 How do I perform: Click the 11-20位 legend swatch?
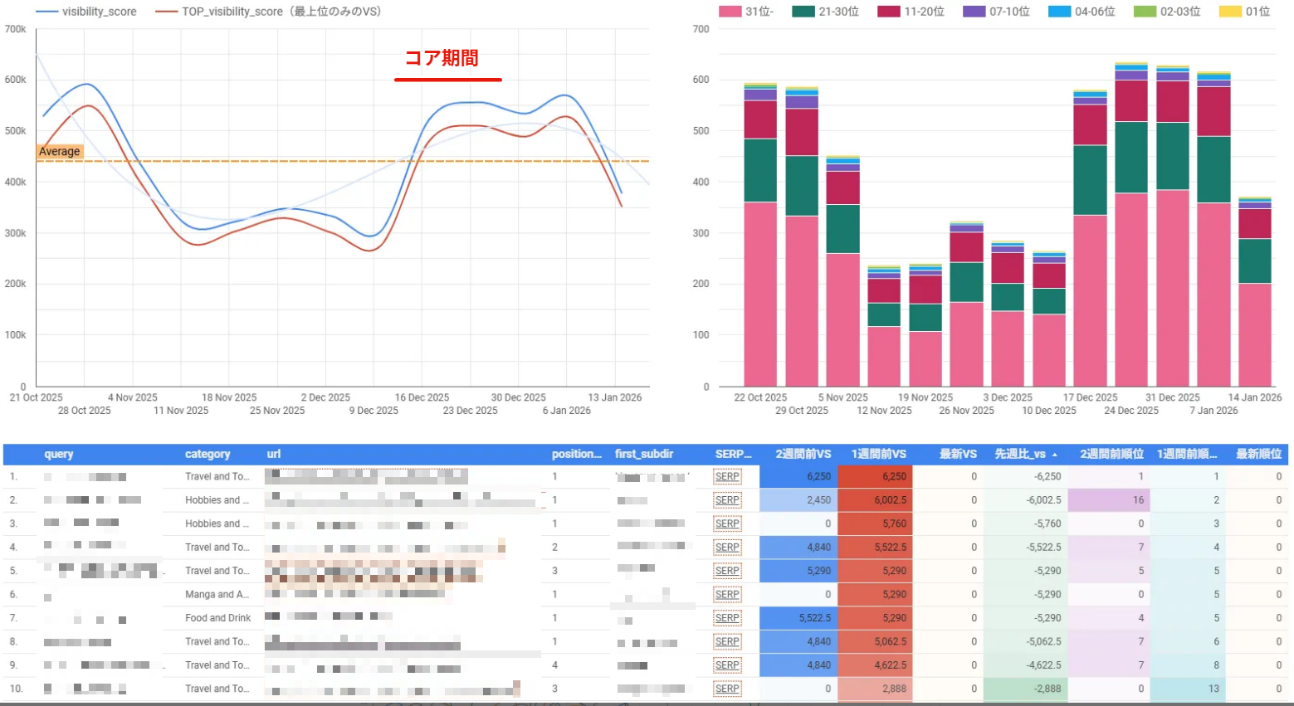click(x=890, y=12)
